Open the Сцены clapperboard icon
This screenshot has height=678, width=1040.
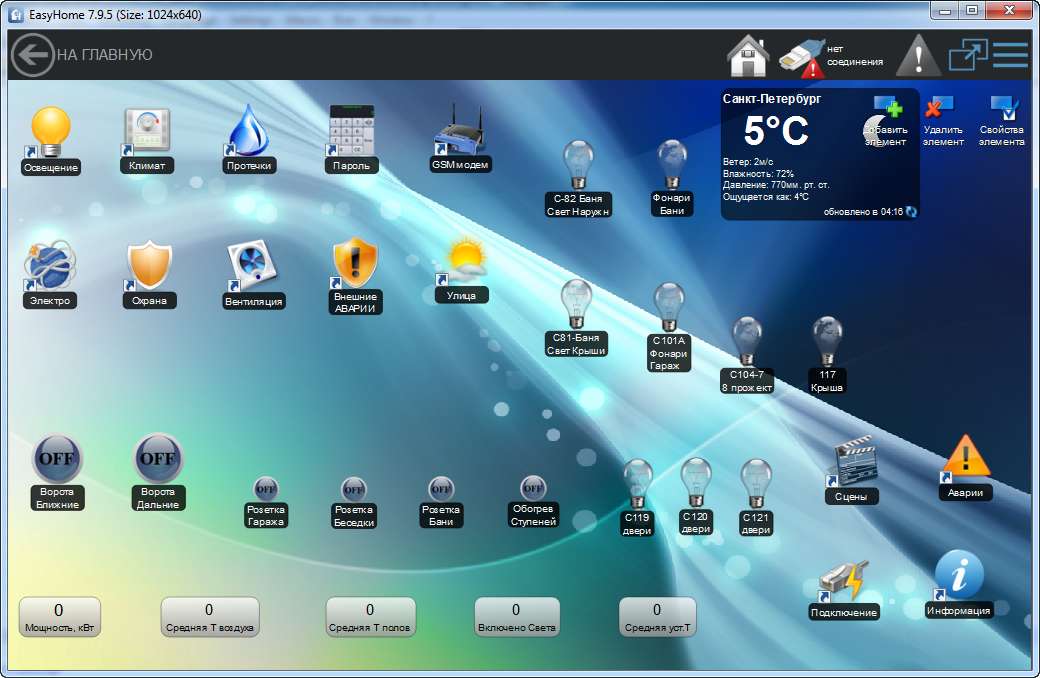tap(855, 462)
